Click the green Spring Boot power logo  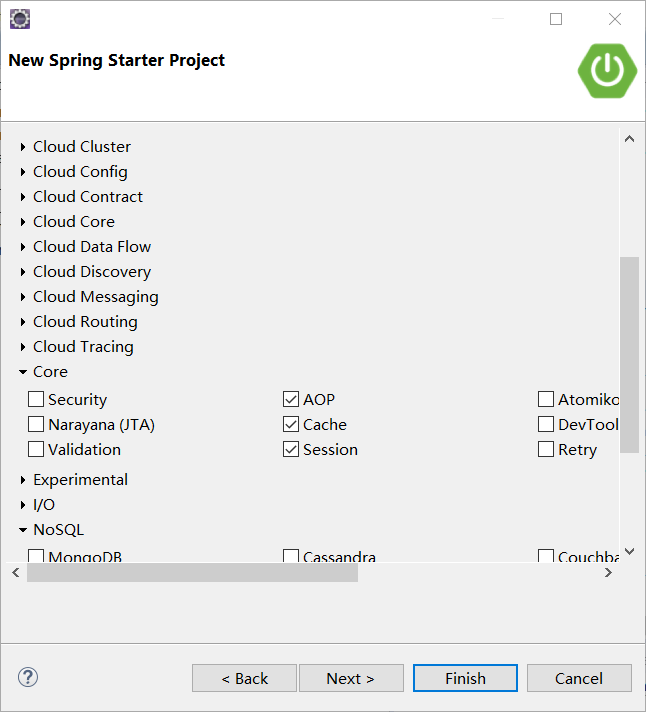point(607,70)
